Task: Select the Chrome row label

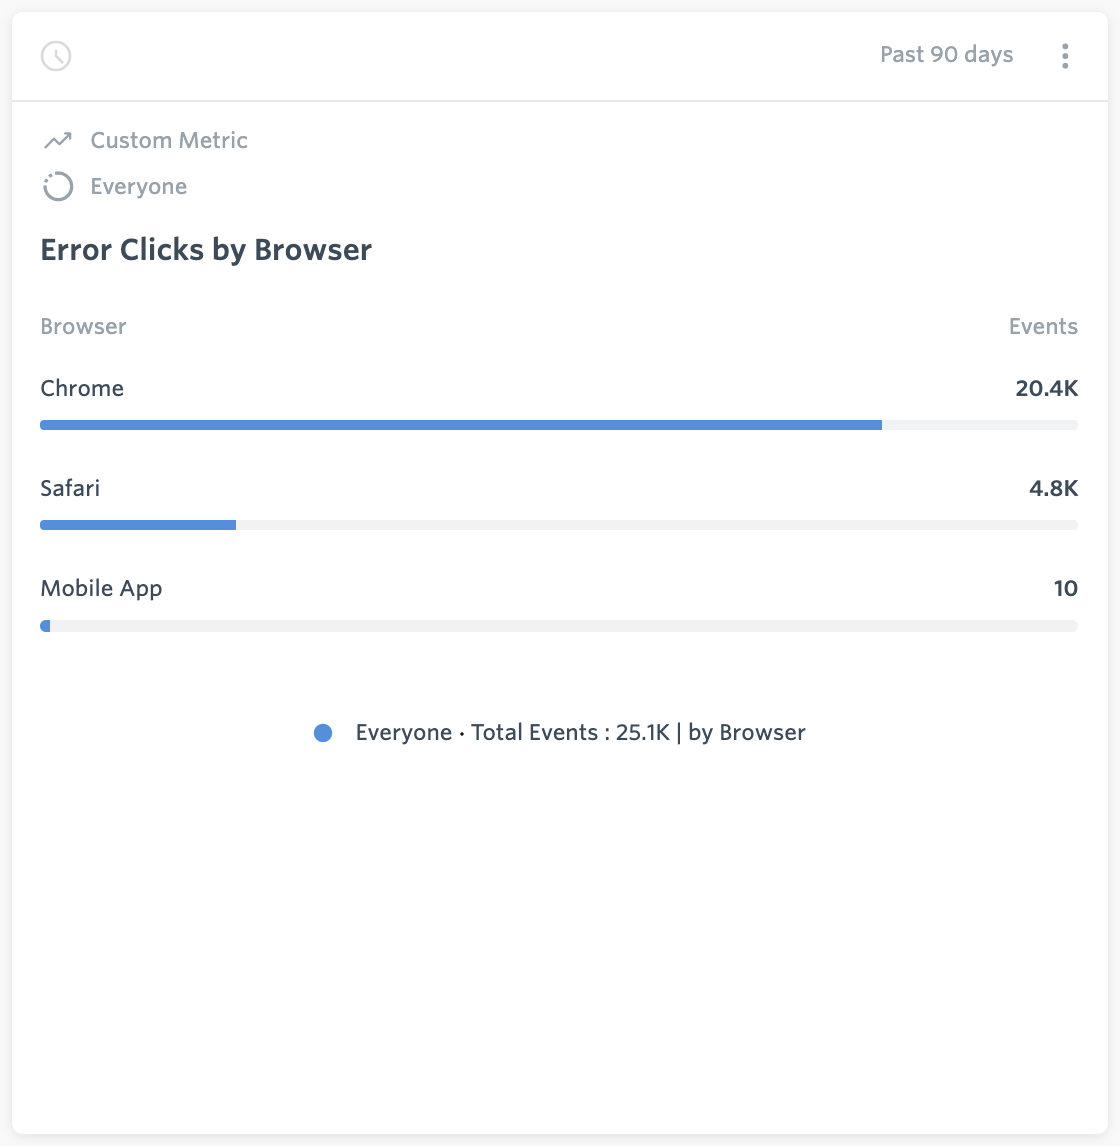Action: [82, 388]
